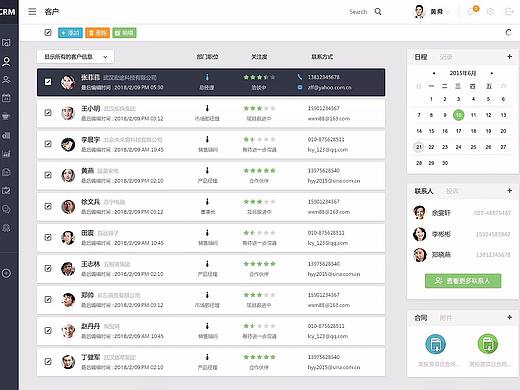The width and height of the screenshot is (520, 390).
Task: Switch to the 附件 tab
Action: pyautogui.click(x=445, y=318)
